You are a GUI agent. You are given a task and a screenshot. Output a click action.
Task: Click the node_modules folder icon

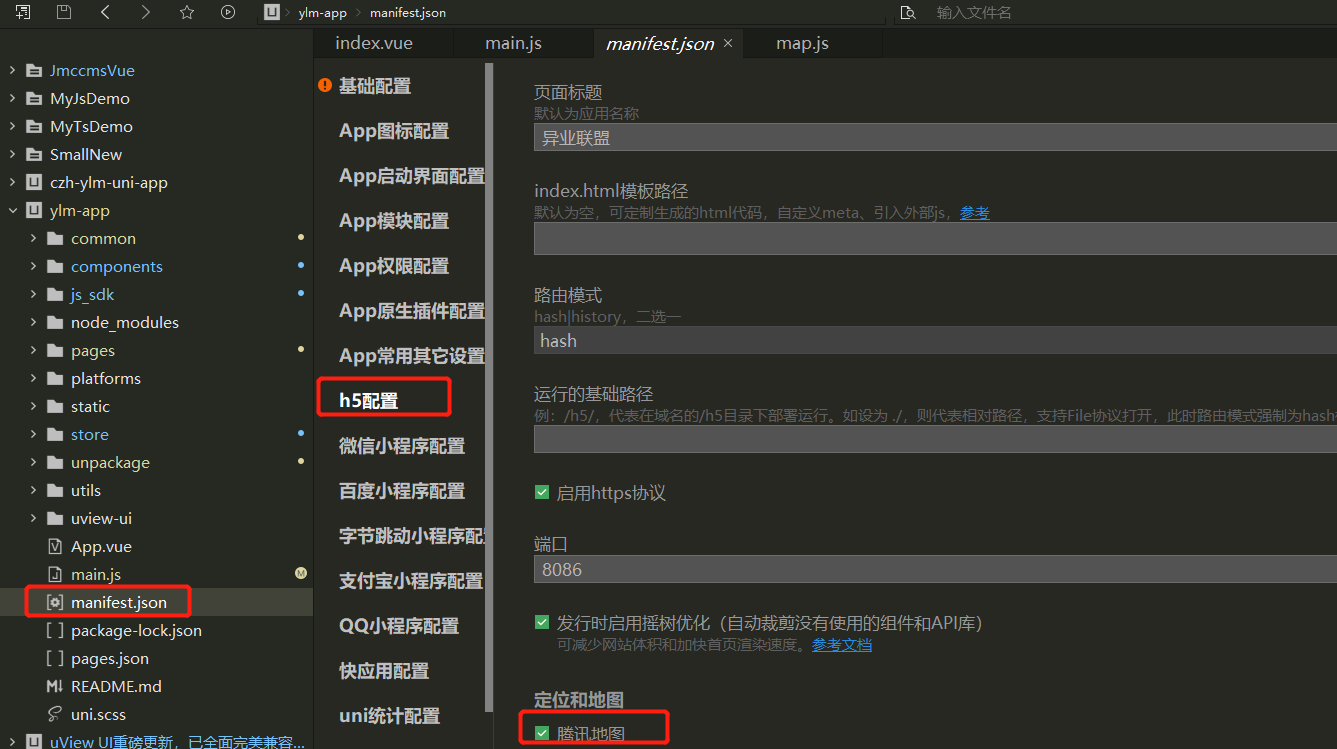[55, 322]
